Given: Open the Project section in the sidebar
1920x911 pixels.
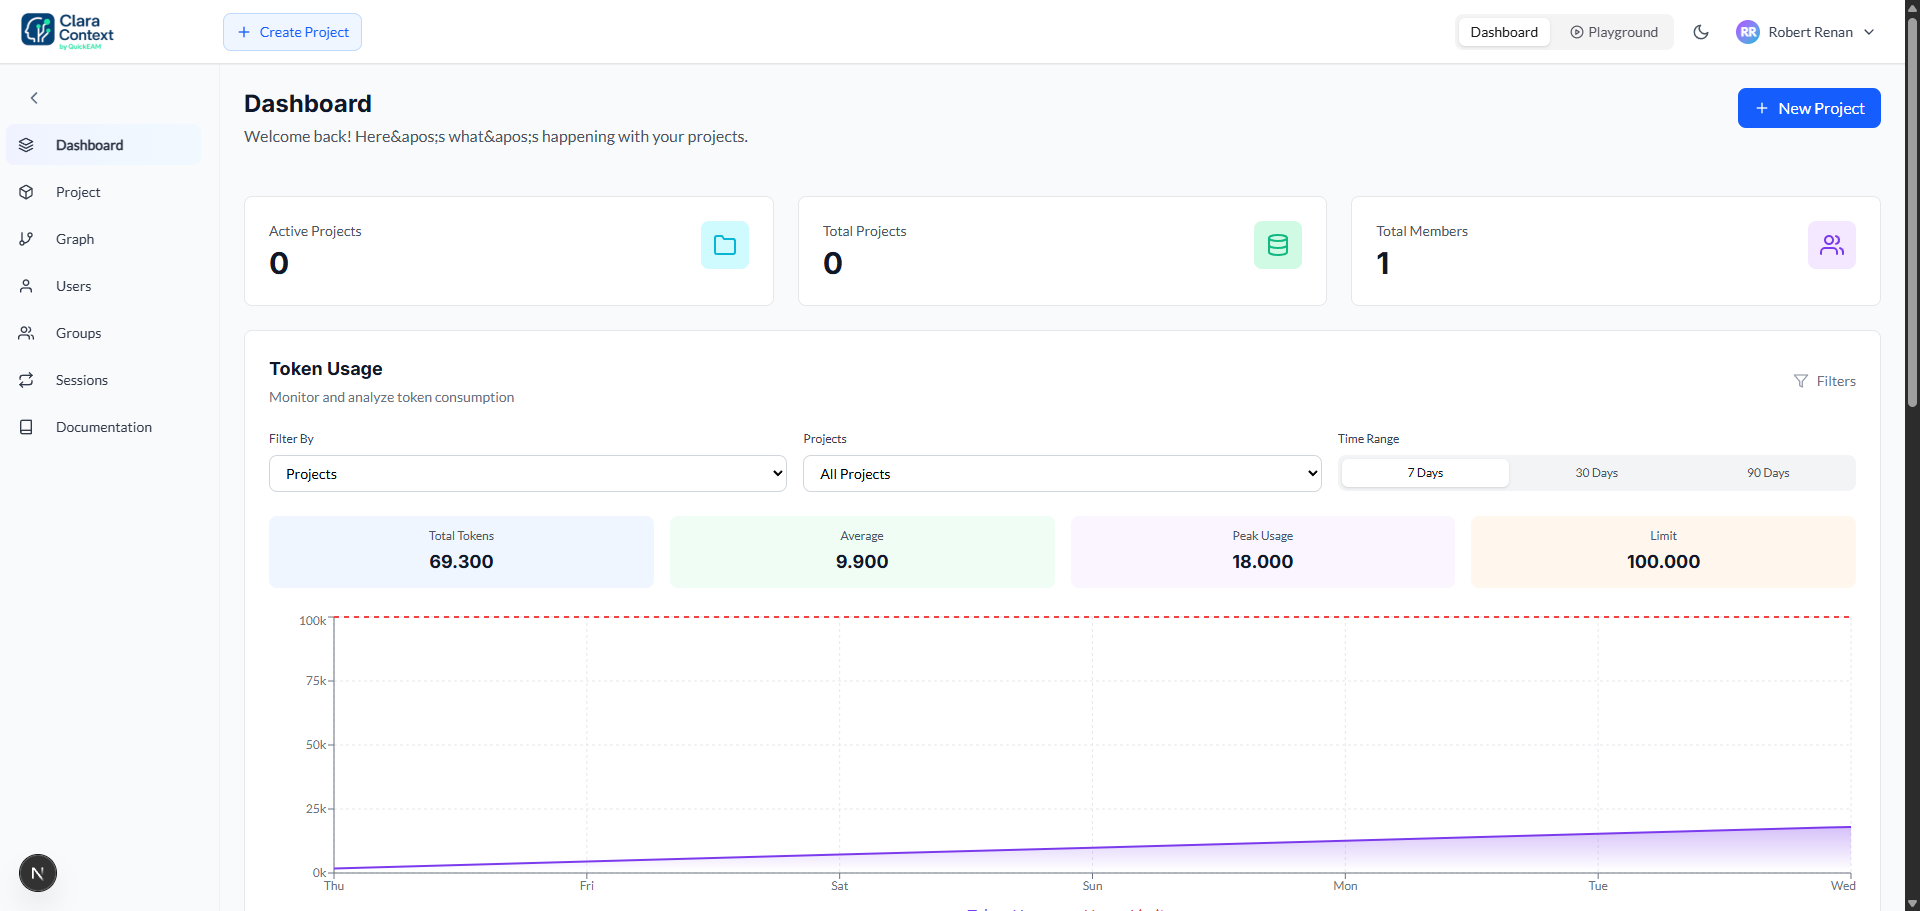Looking at the screenshot, I should [78, 192].
